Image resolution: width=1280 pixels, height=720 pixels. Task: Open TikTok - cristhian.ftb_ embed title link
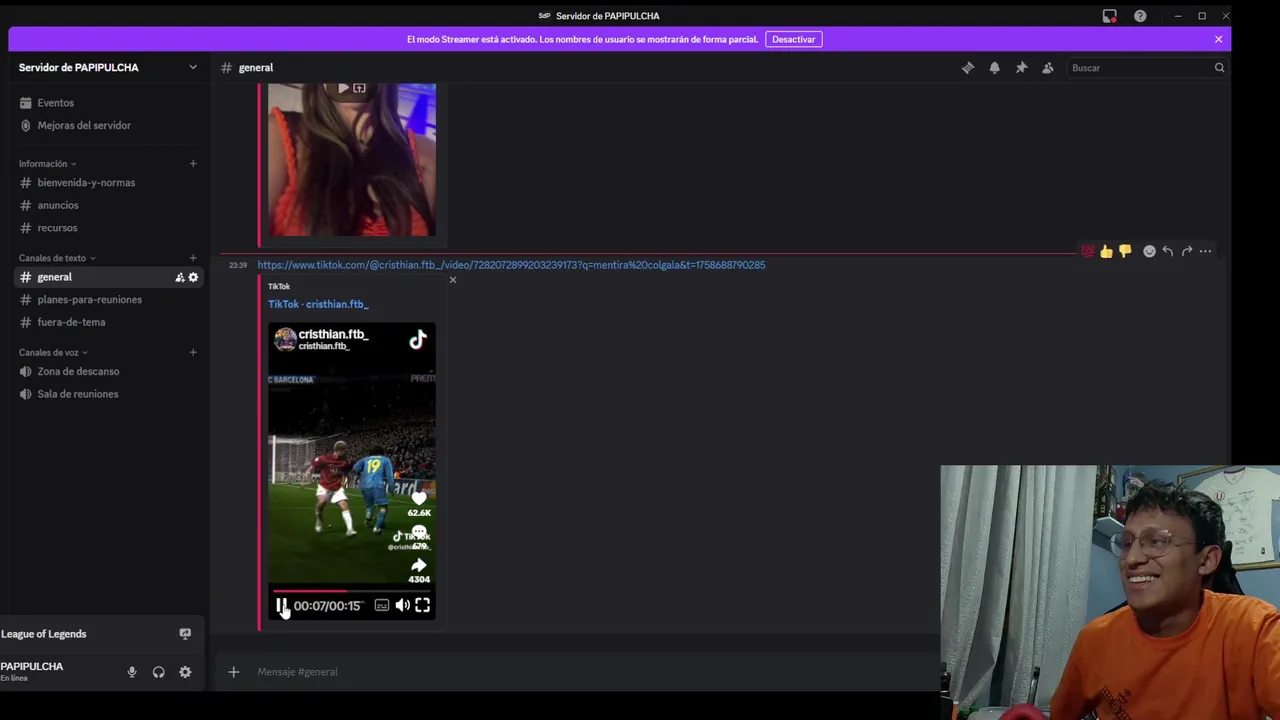coord(318,304)
